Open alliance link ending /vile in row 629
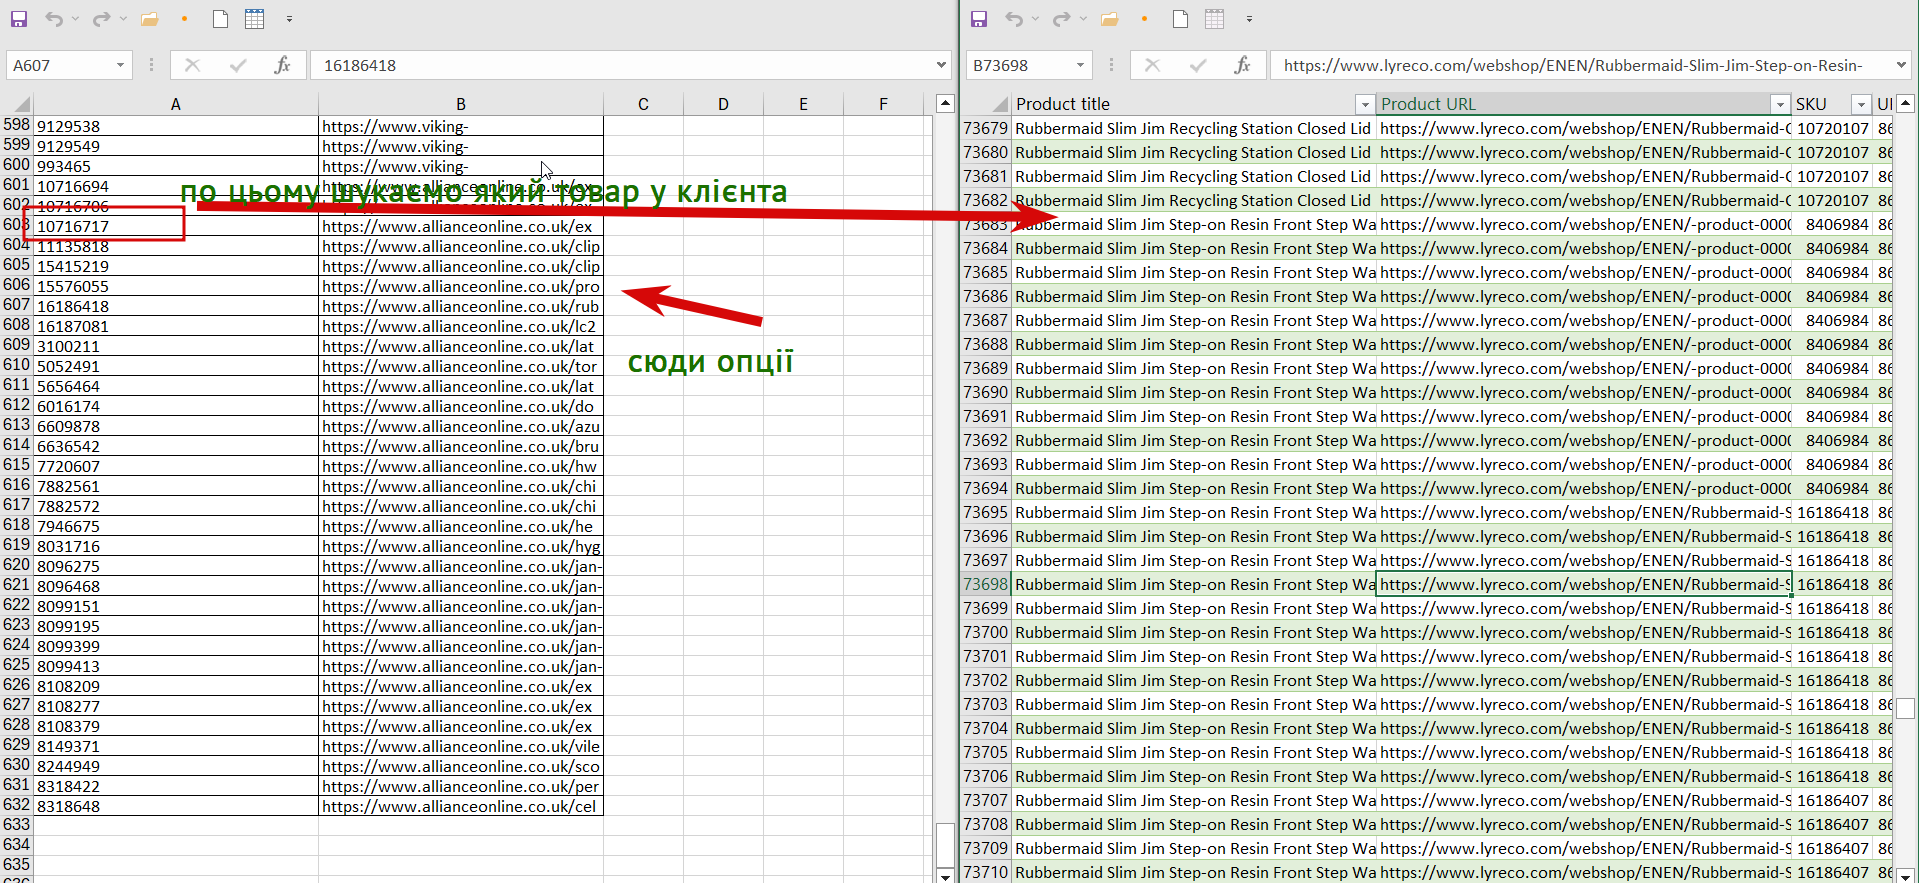1919x883 pixels. (461, 746)
